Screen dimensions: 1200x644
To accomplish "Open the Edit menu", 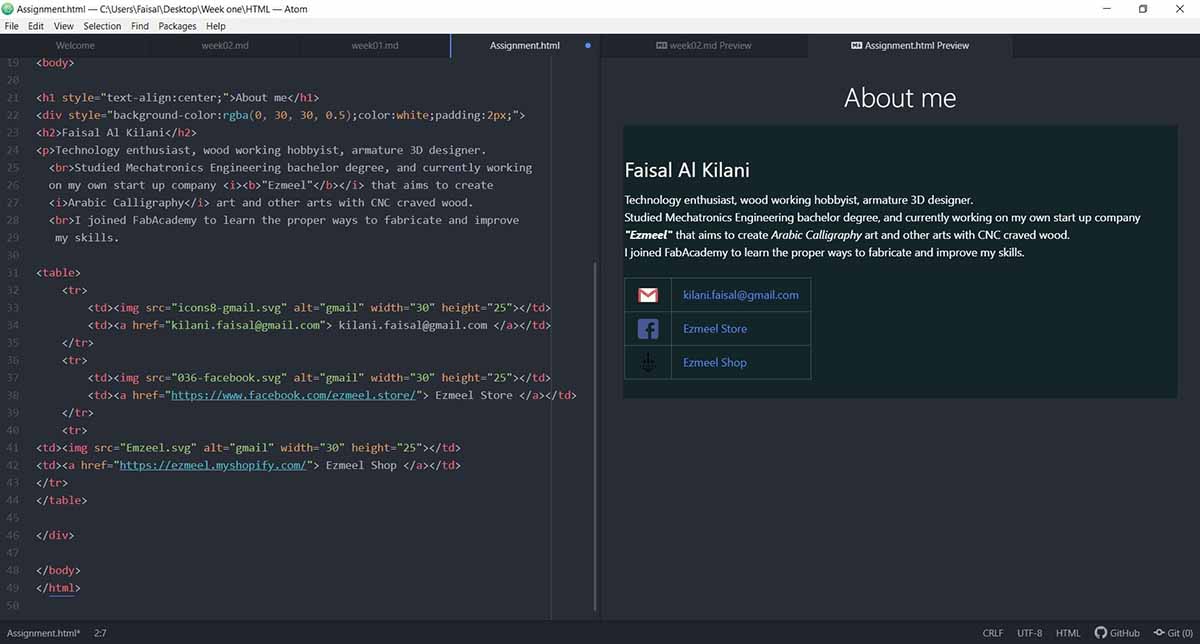I will click(x=35, y=26).
